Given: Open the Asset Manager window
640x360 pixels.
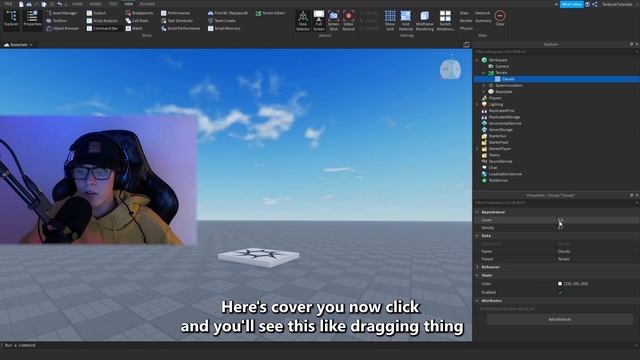Looking at the screenshot, I should (61, 13).
